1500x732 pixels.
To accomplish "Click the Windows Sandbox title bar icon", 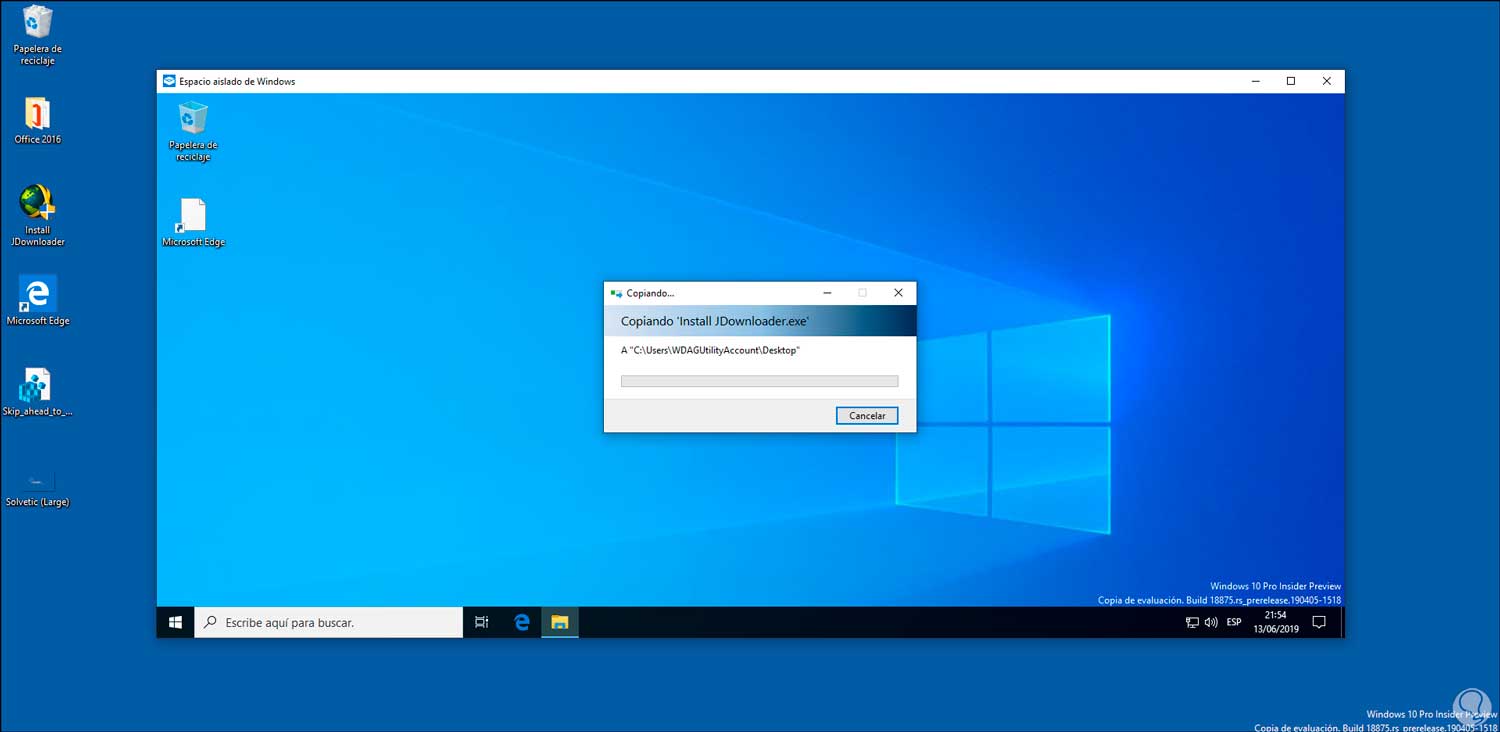I will tap(169, 81).
